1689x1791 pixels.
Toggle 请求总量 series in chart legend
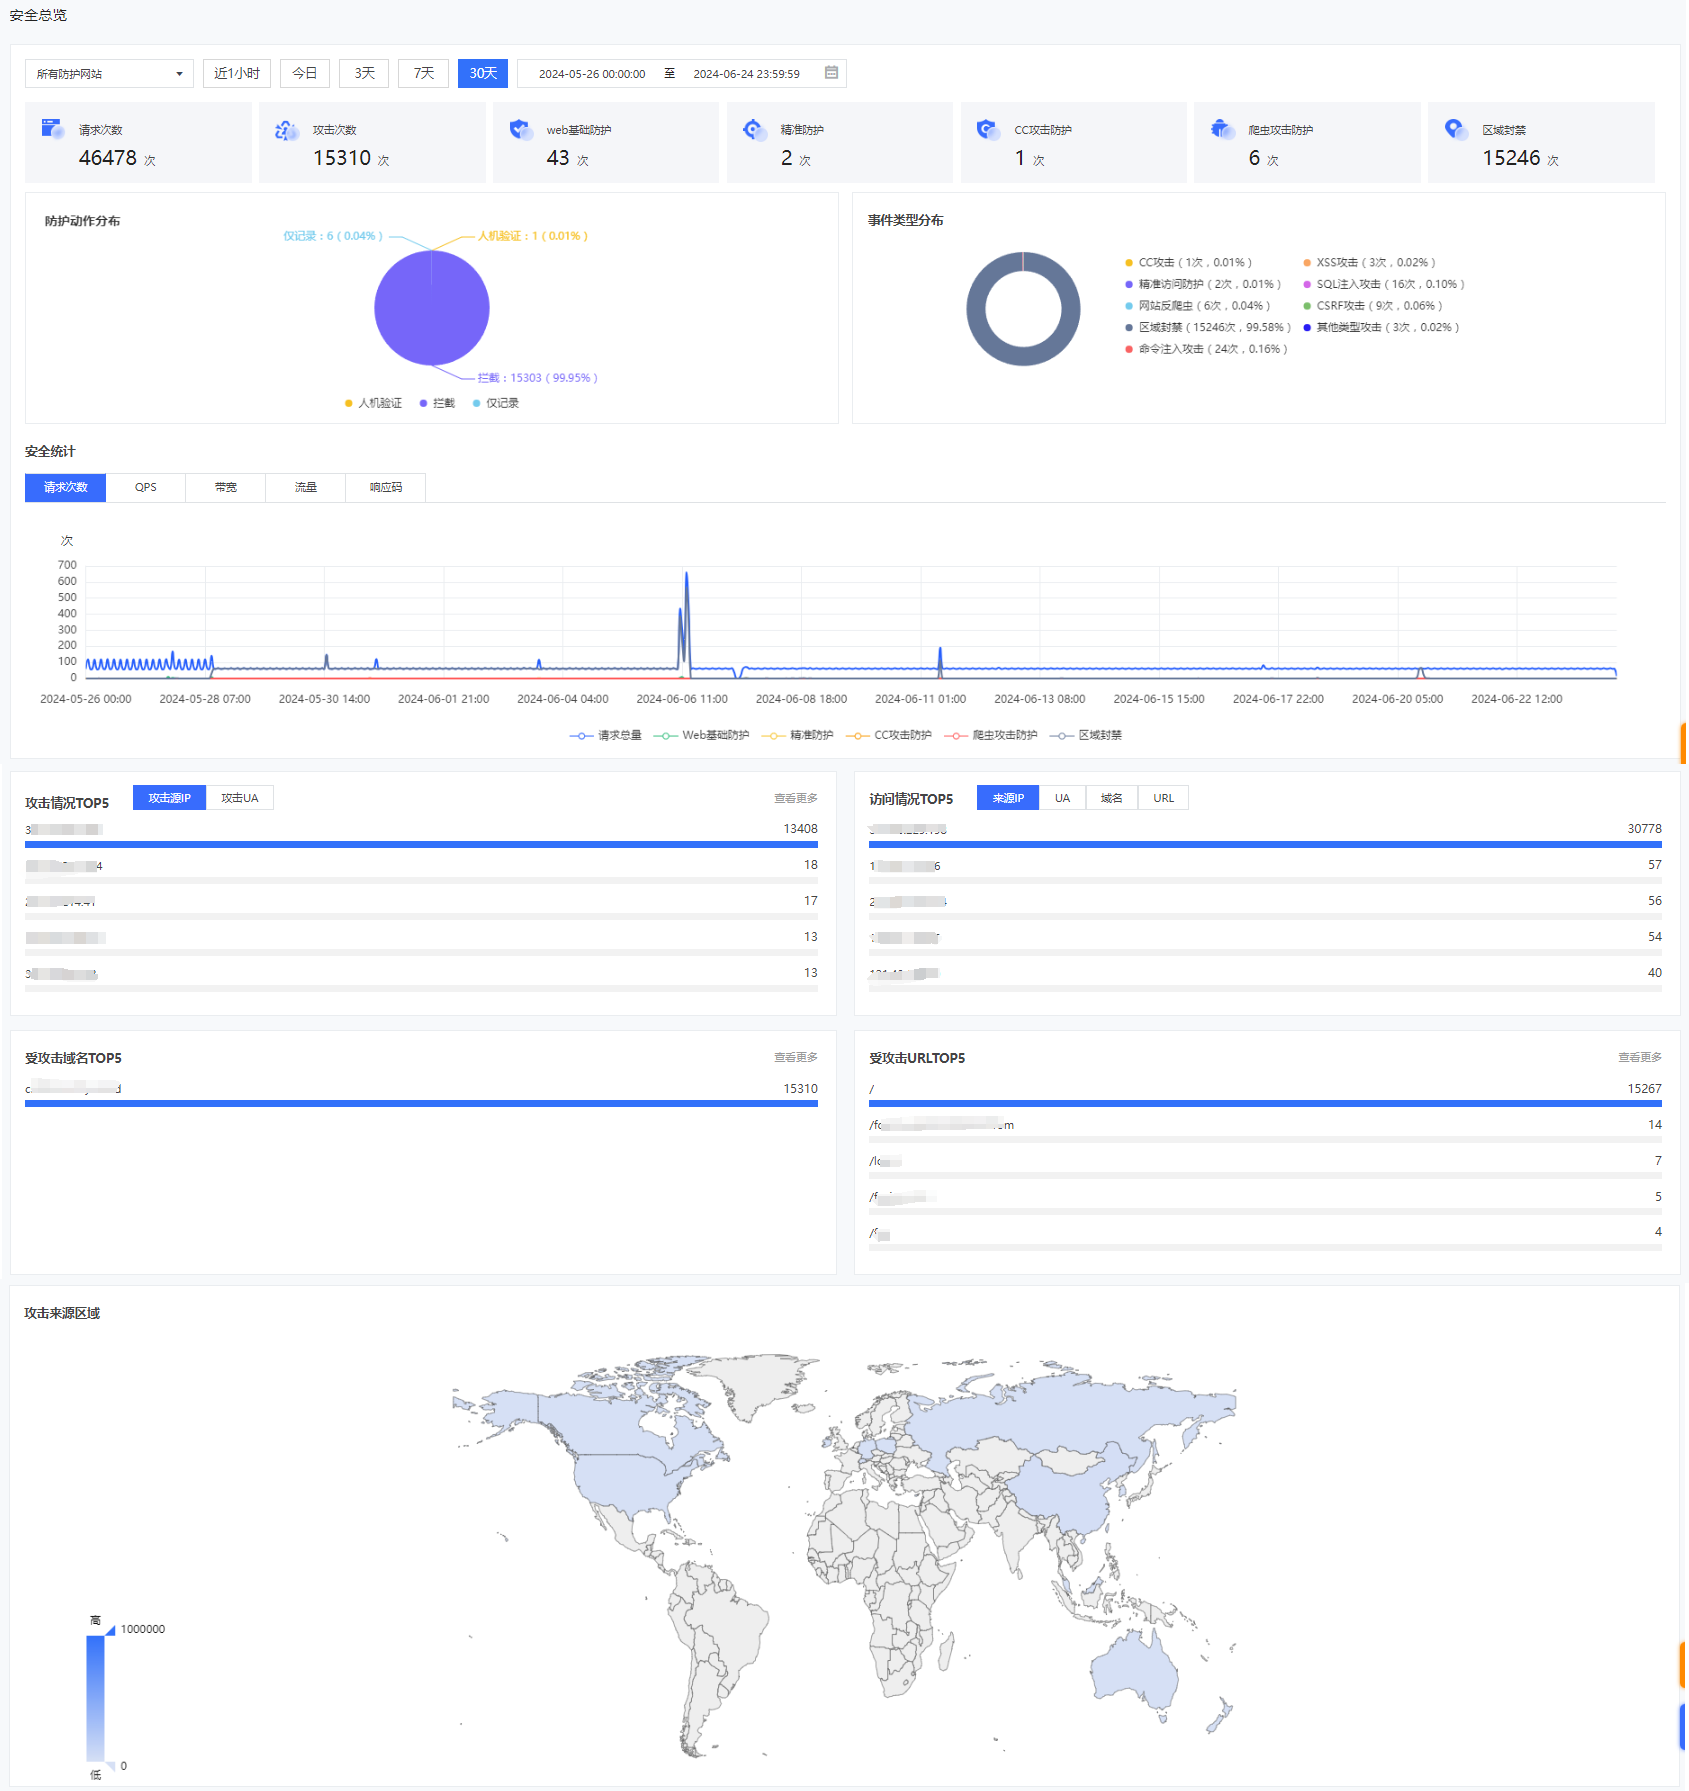(x=606, y=735)
